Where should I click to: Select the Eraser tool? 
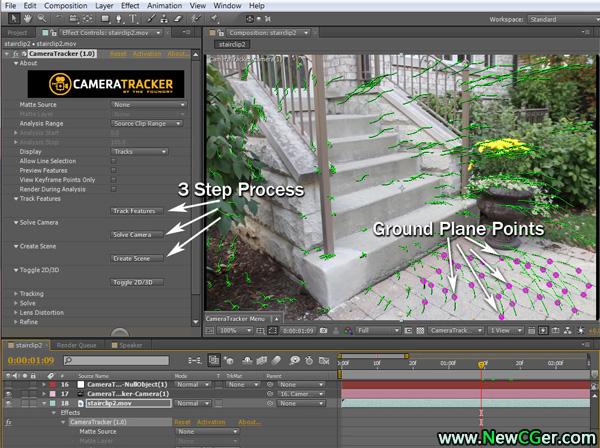point(178,18)
